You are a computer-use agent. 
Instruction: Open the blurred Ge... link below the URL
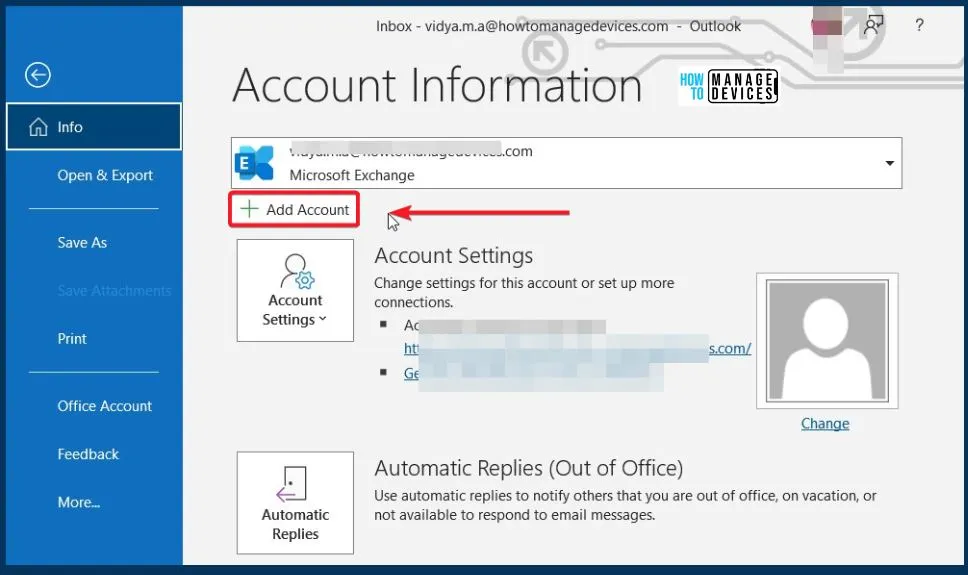(x=533, y=374)
